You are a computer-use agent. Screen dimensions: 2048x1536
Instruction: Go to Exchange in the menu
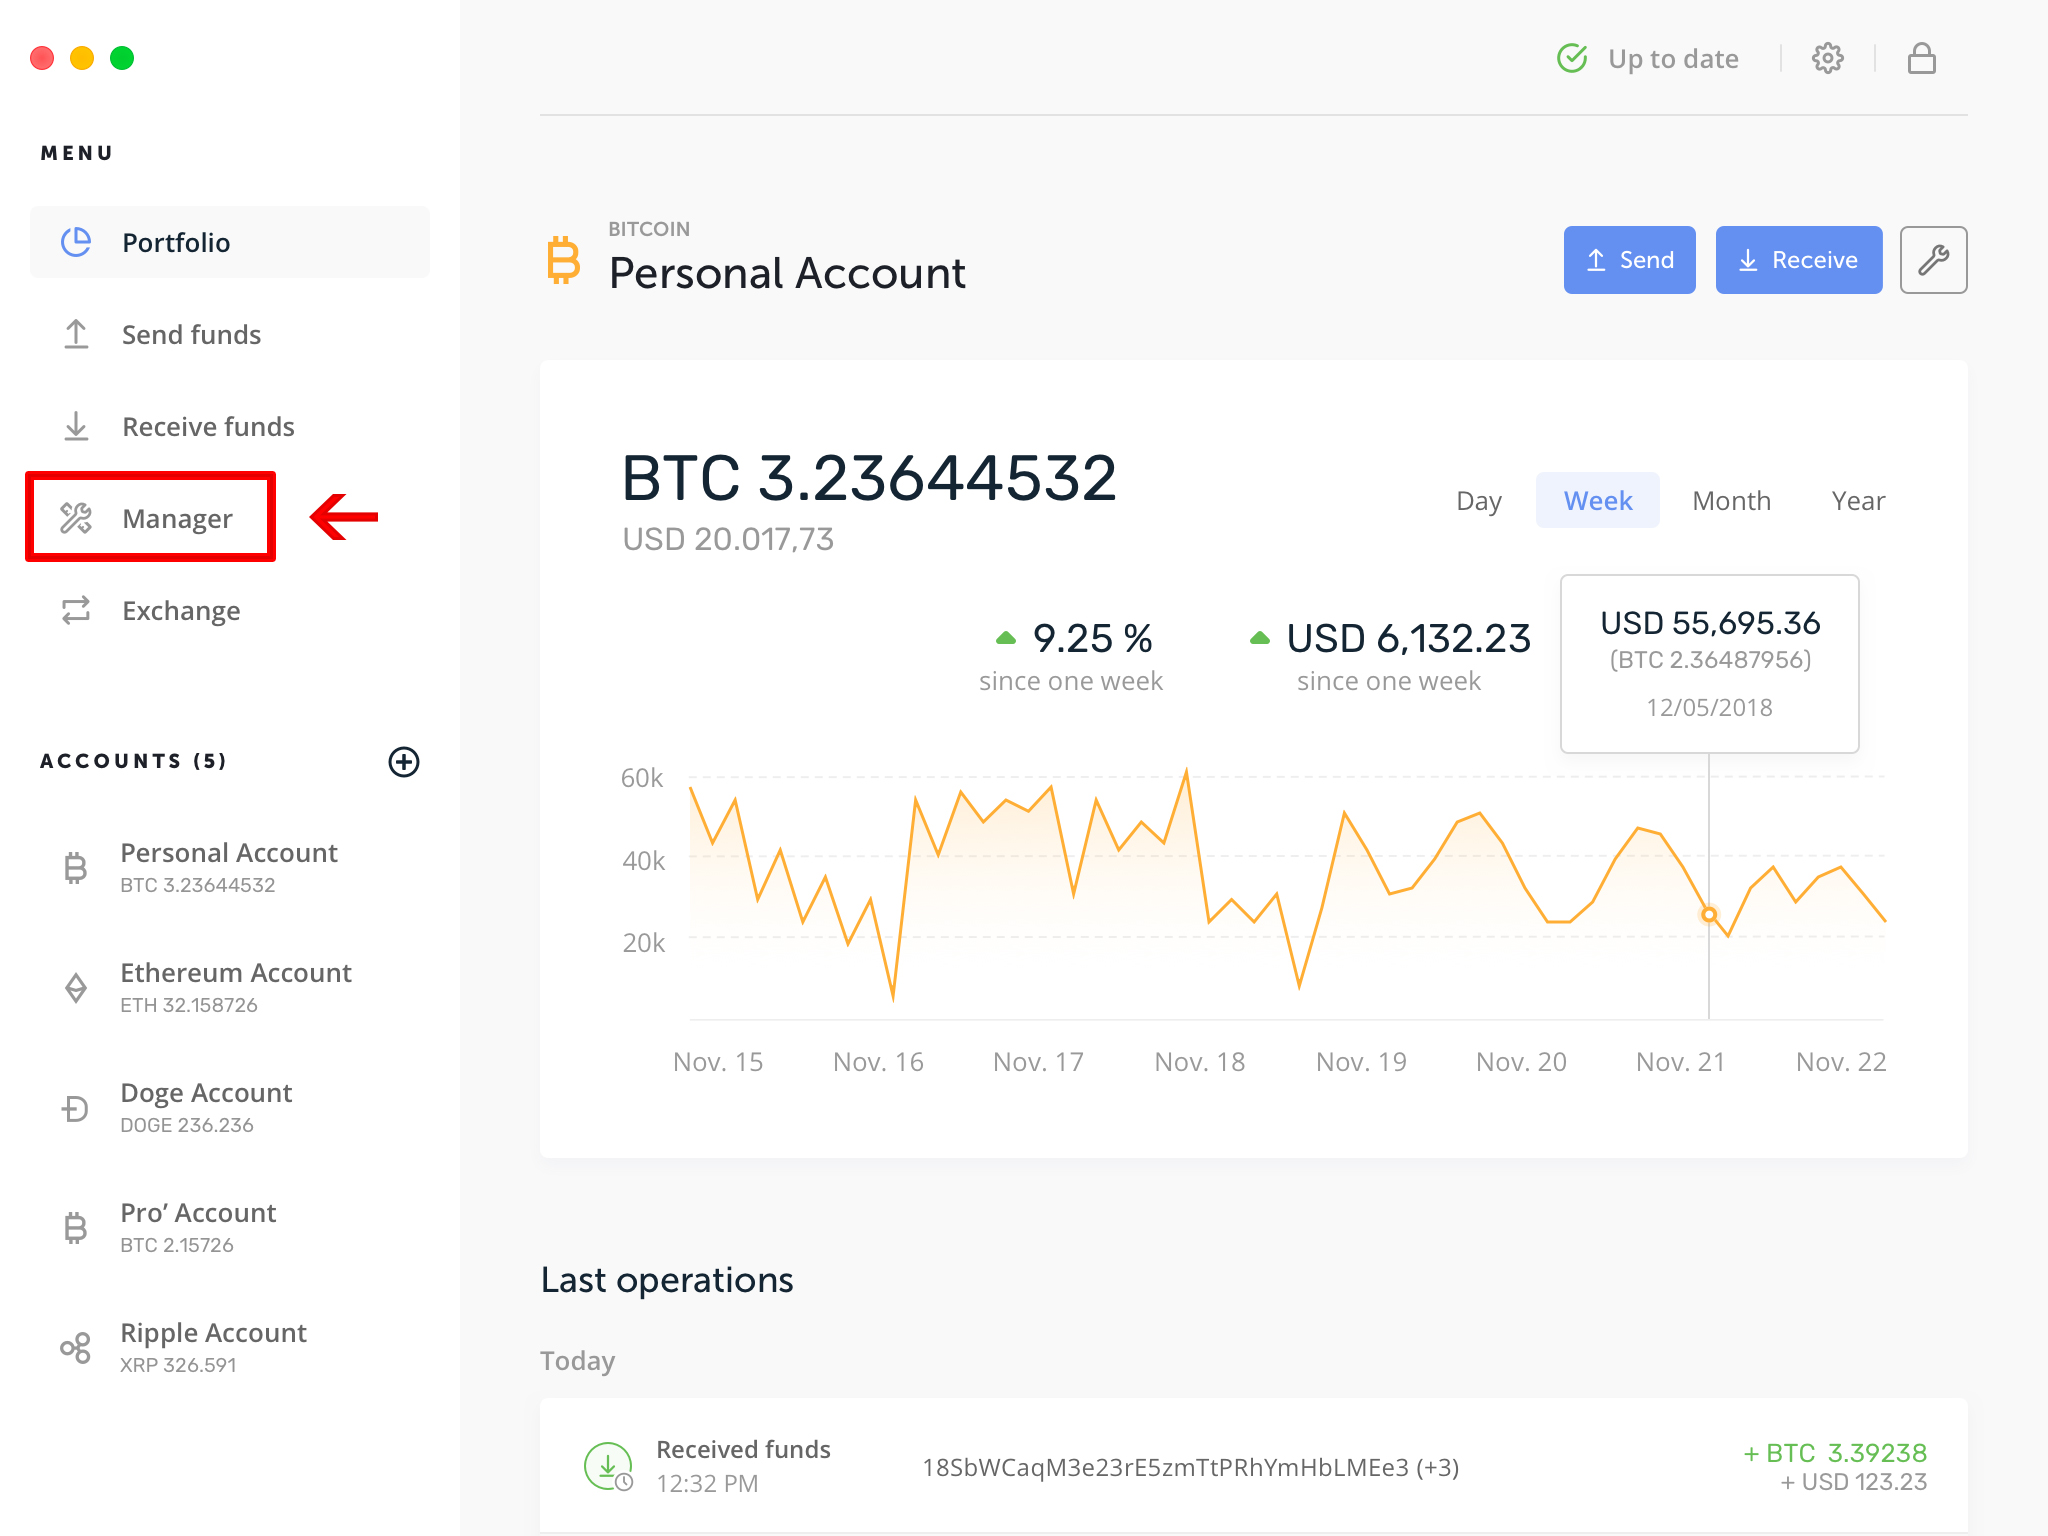[x=180, y=611]
